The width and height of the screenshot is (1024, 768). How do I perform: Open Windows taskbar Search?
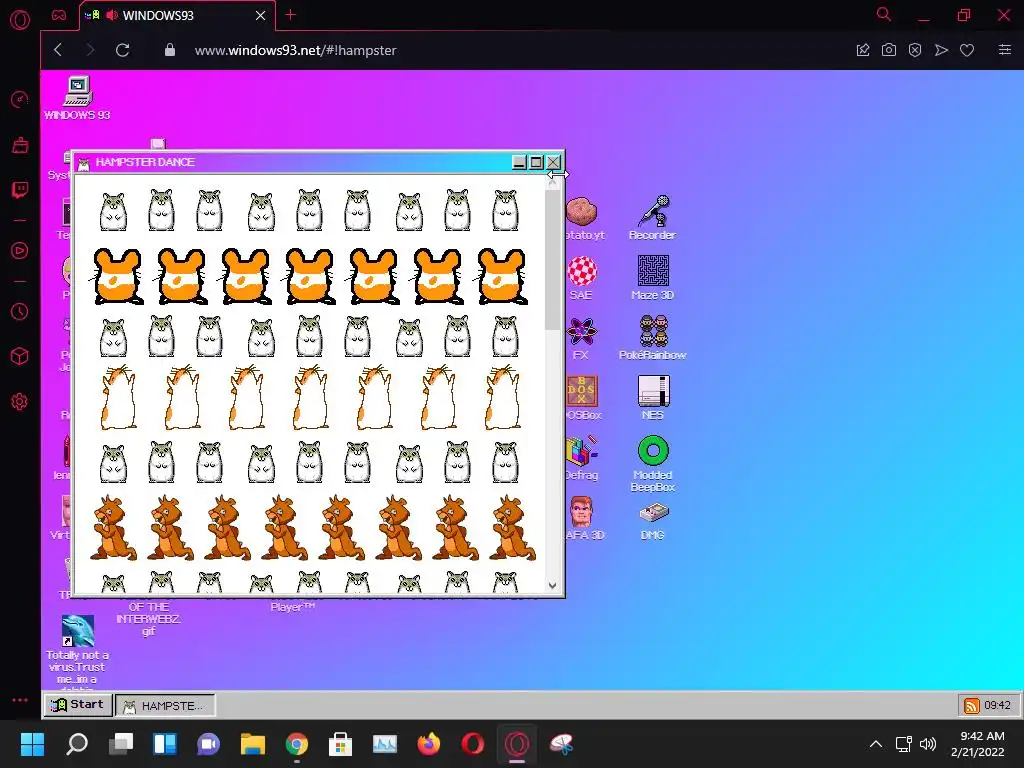tap(77, 744)
